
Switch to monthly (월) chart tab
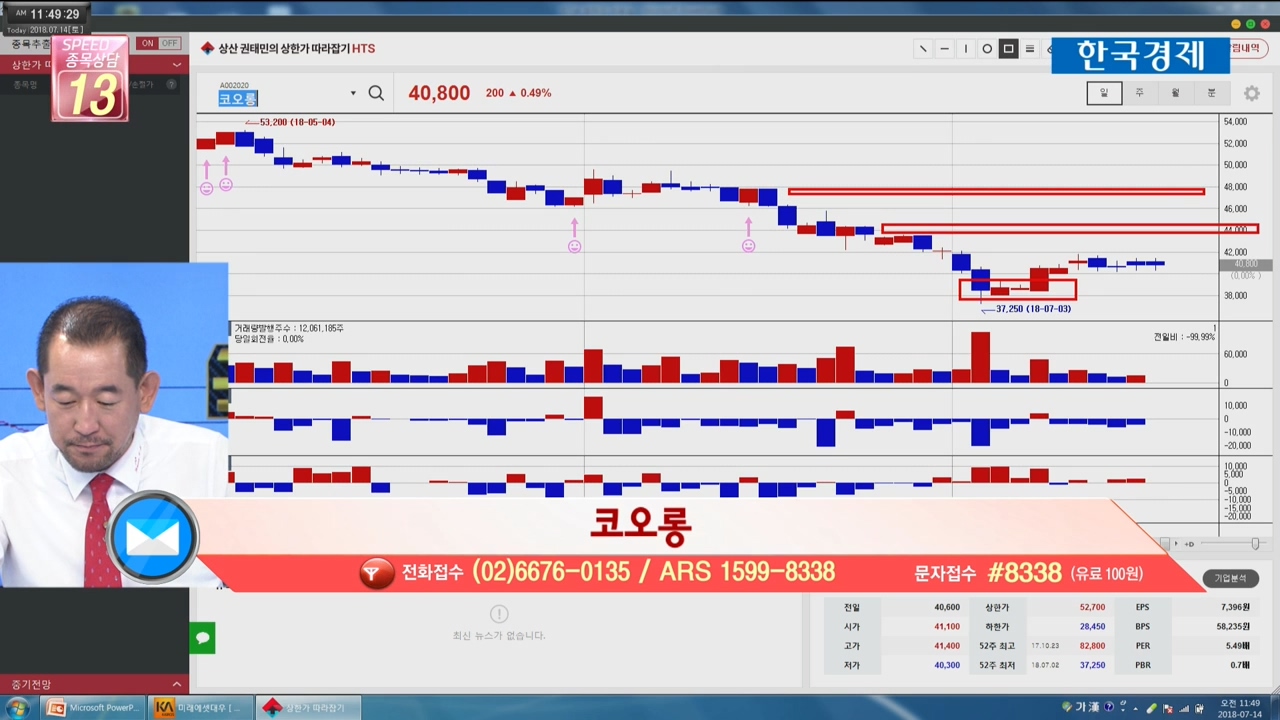click(x=1175, y=93)
